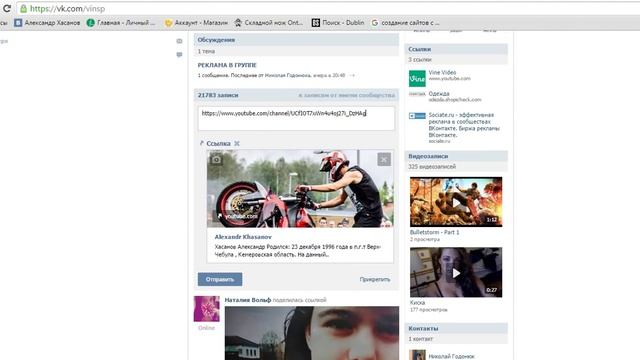Play the Киска video thumbnail

pyautogui.click(x=456, y=272)
